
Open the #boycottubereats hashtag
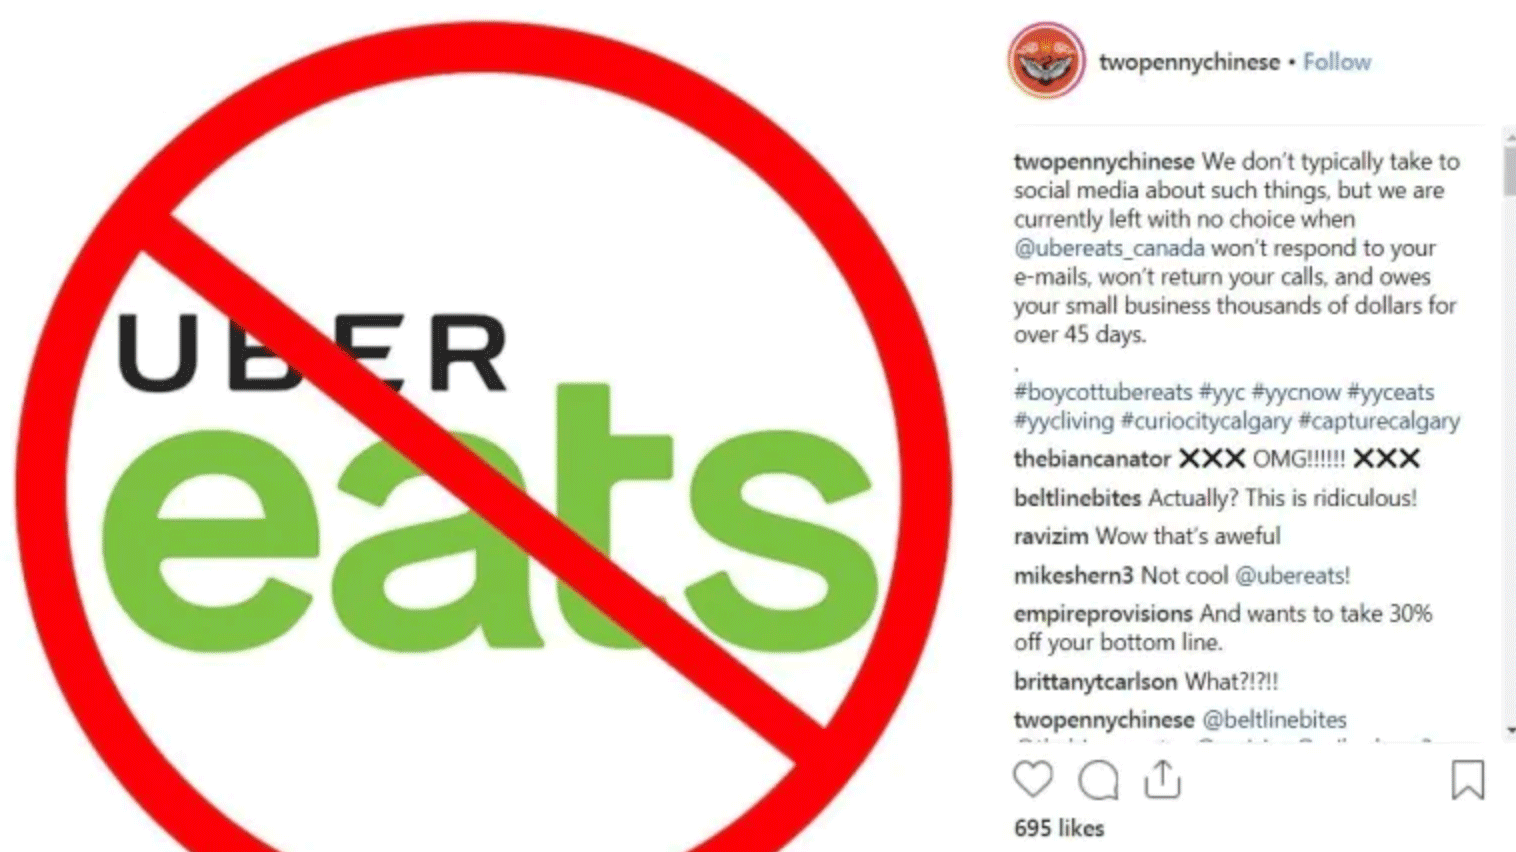pos(1103,392)
